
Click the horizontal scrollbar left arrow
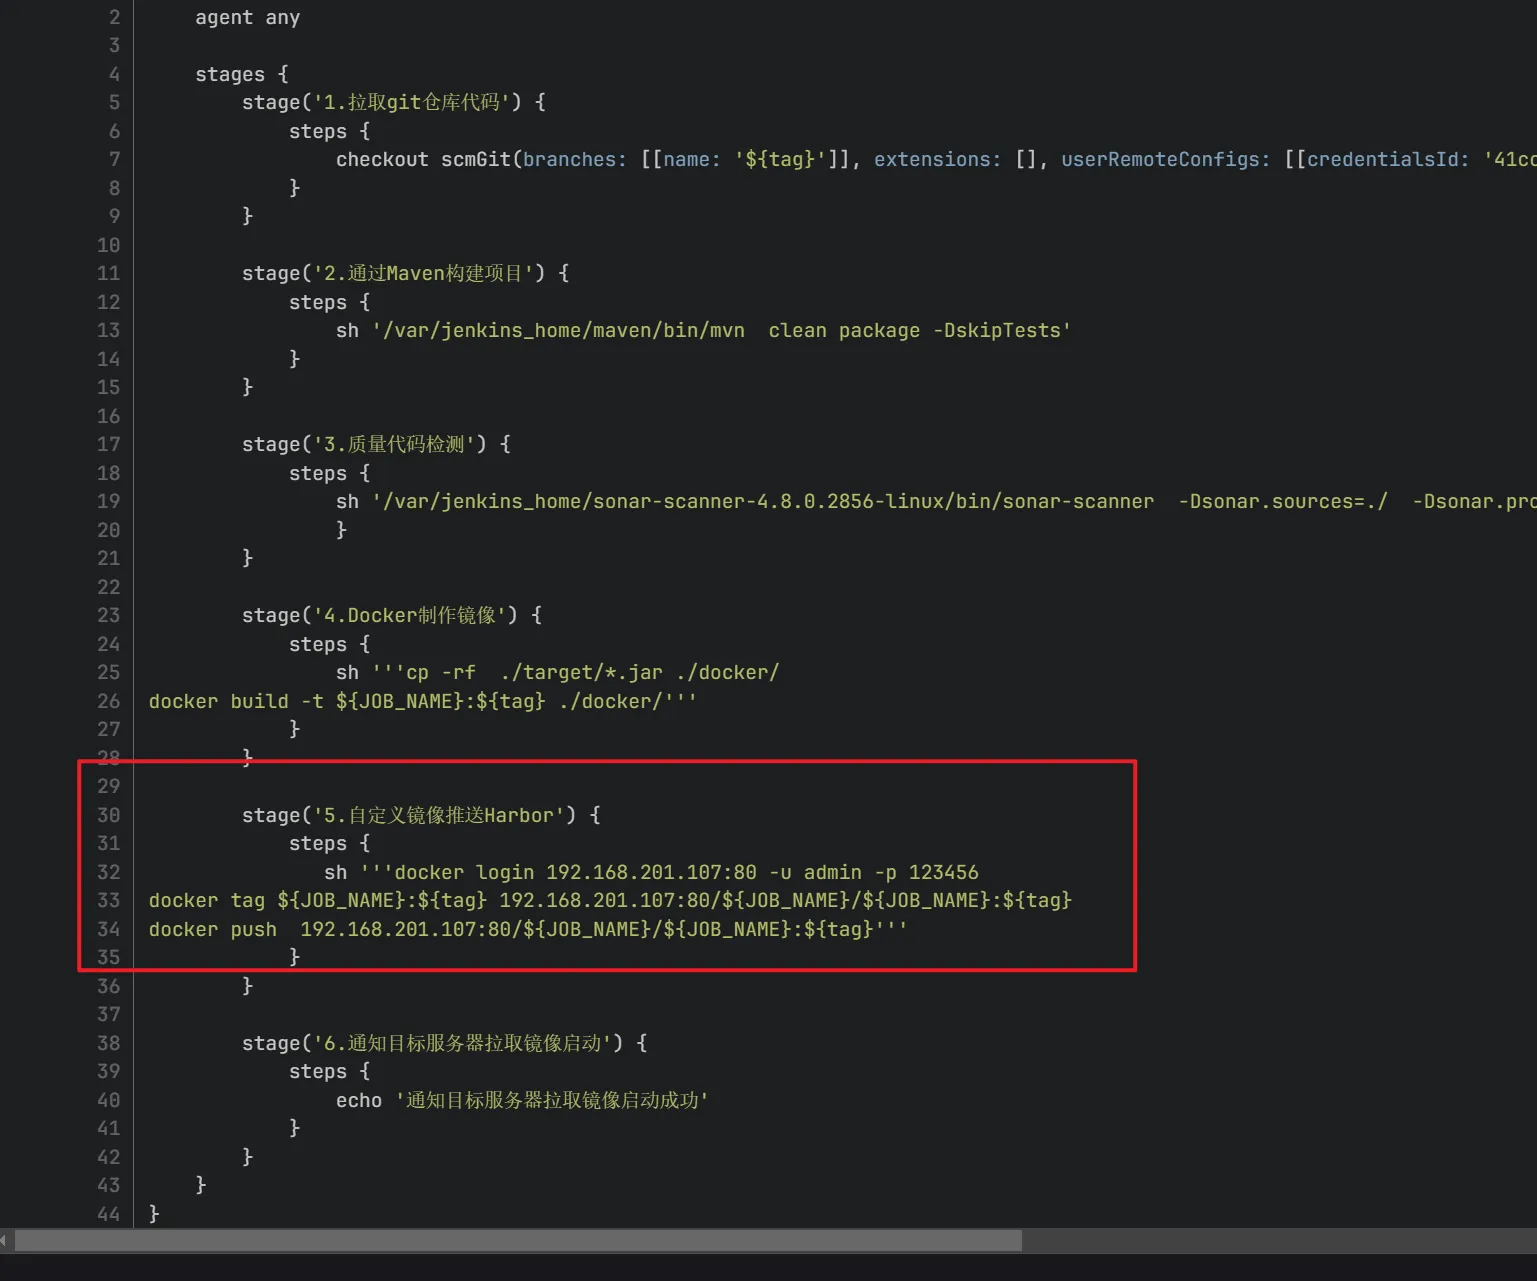point(5,1241)
